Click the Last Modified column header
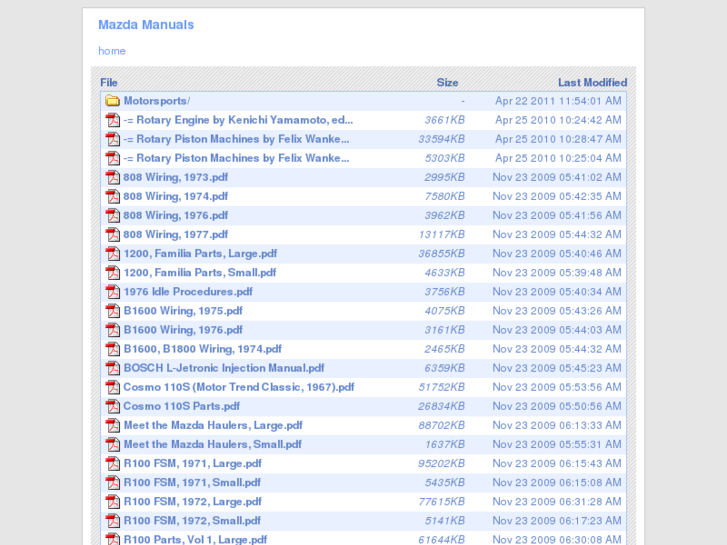 [x=593, y=83]
